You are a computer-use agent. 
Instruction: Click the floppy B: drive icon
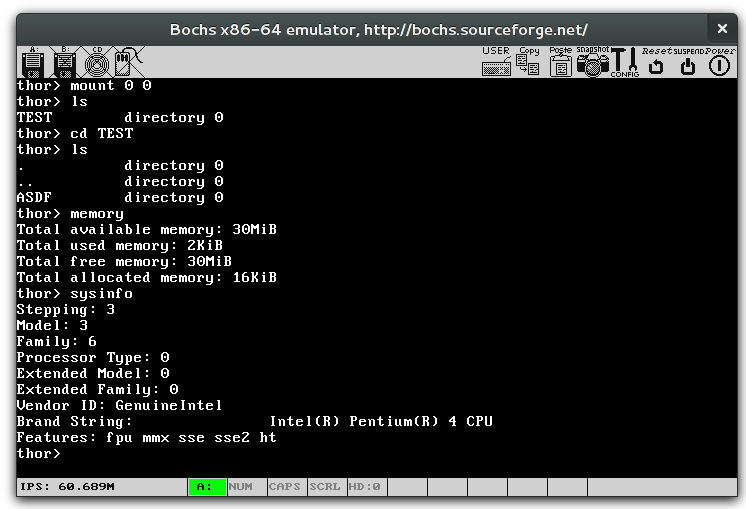[65, 62]
